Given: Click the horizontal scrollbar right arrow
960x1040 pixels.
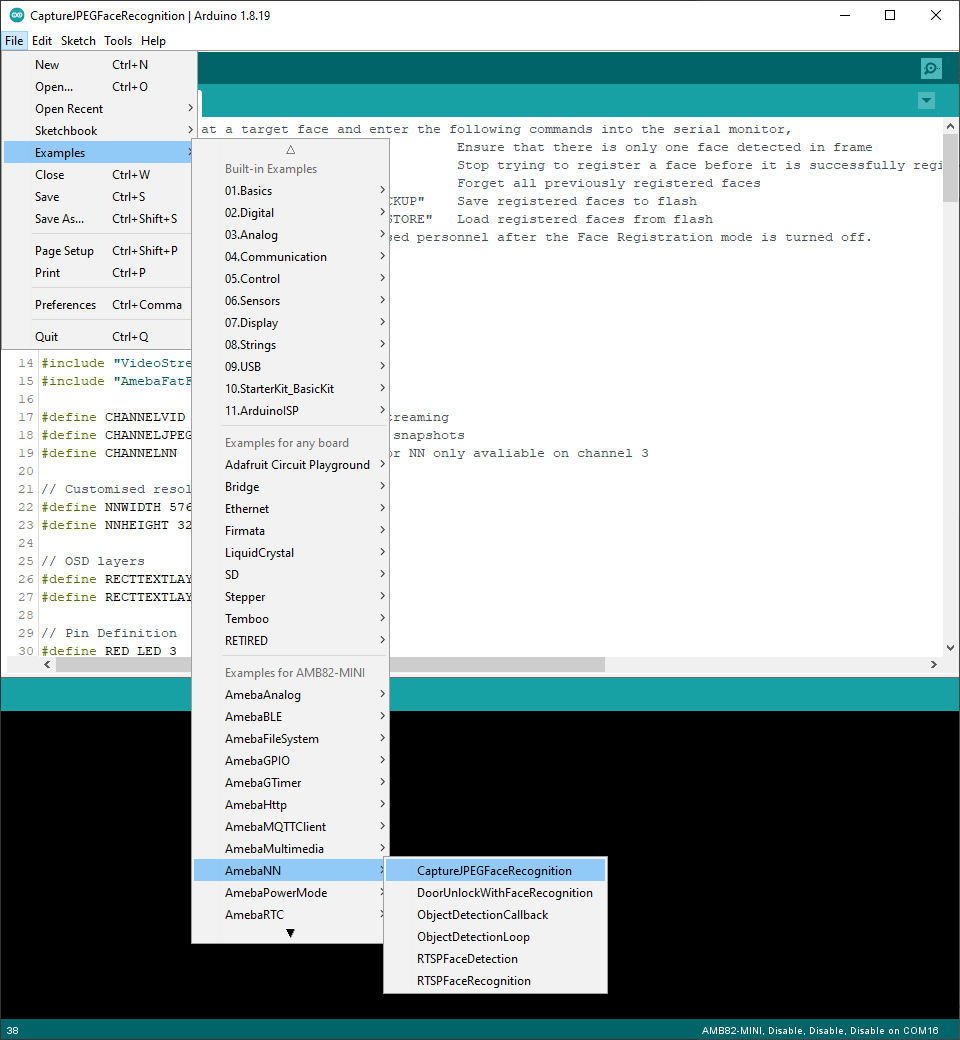Looking at the screenshot, I should pos(934,665).
